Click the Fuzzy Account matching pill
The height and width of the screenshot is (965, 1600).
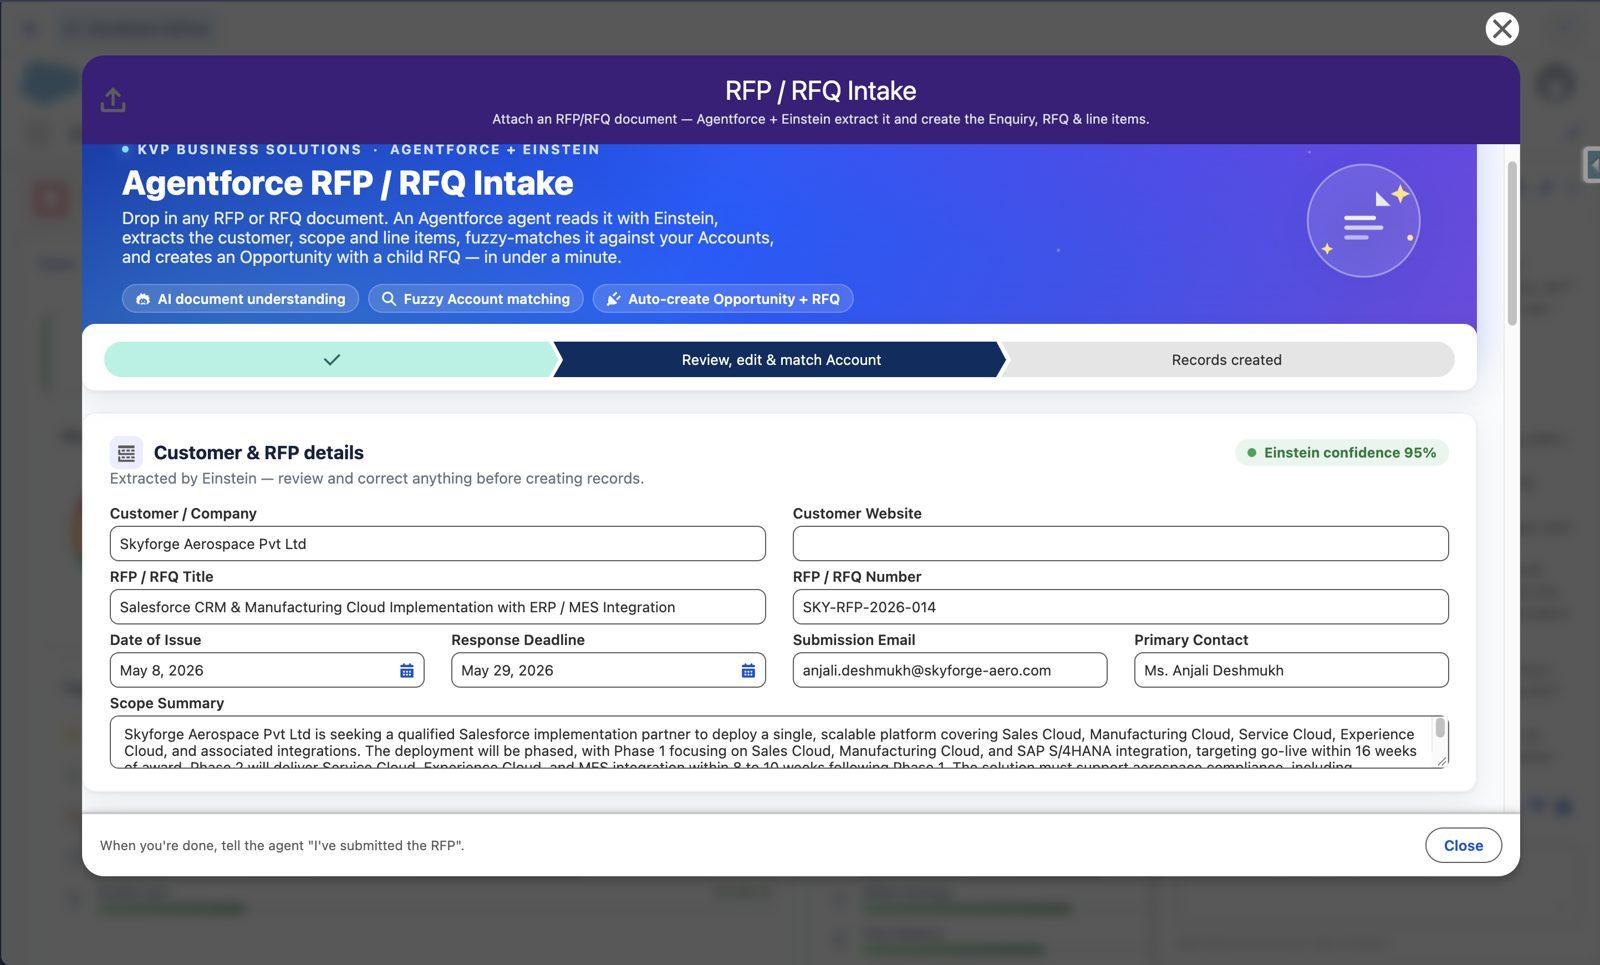(476, 299)
